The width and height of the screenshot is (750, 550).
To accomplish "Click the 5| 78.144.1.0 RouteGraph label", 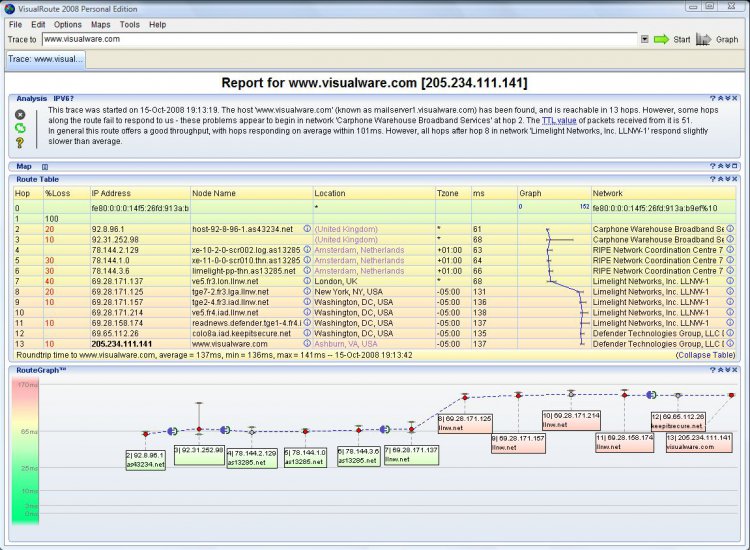I will tap(305, 458).
